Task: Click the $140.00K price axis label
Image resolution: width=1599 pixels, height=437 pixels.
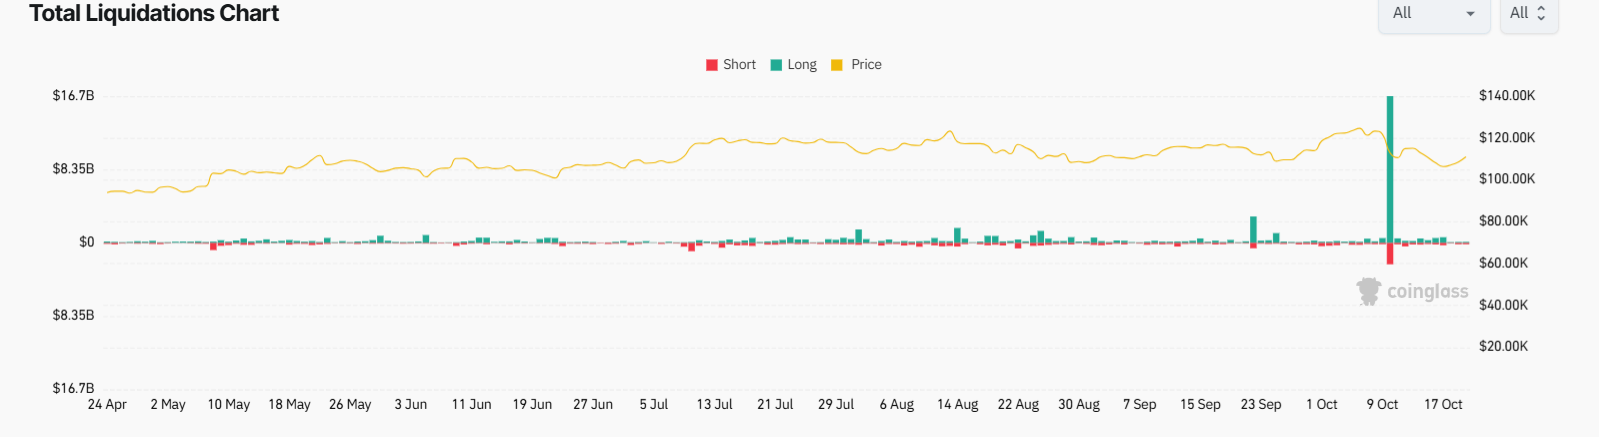Action: tap(1506, 96)
